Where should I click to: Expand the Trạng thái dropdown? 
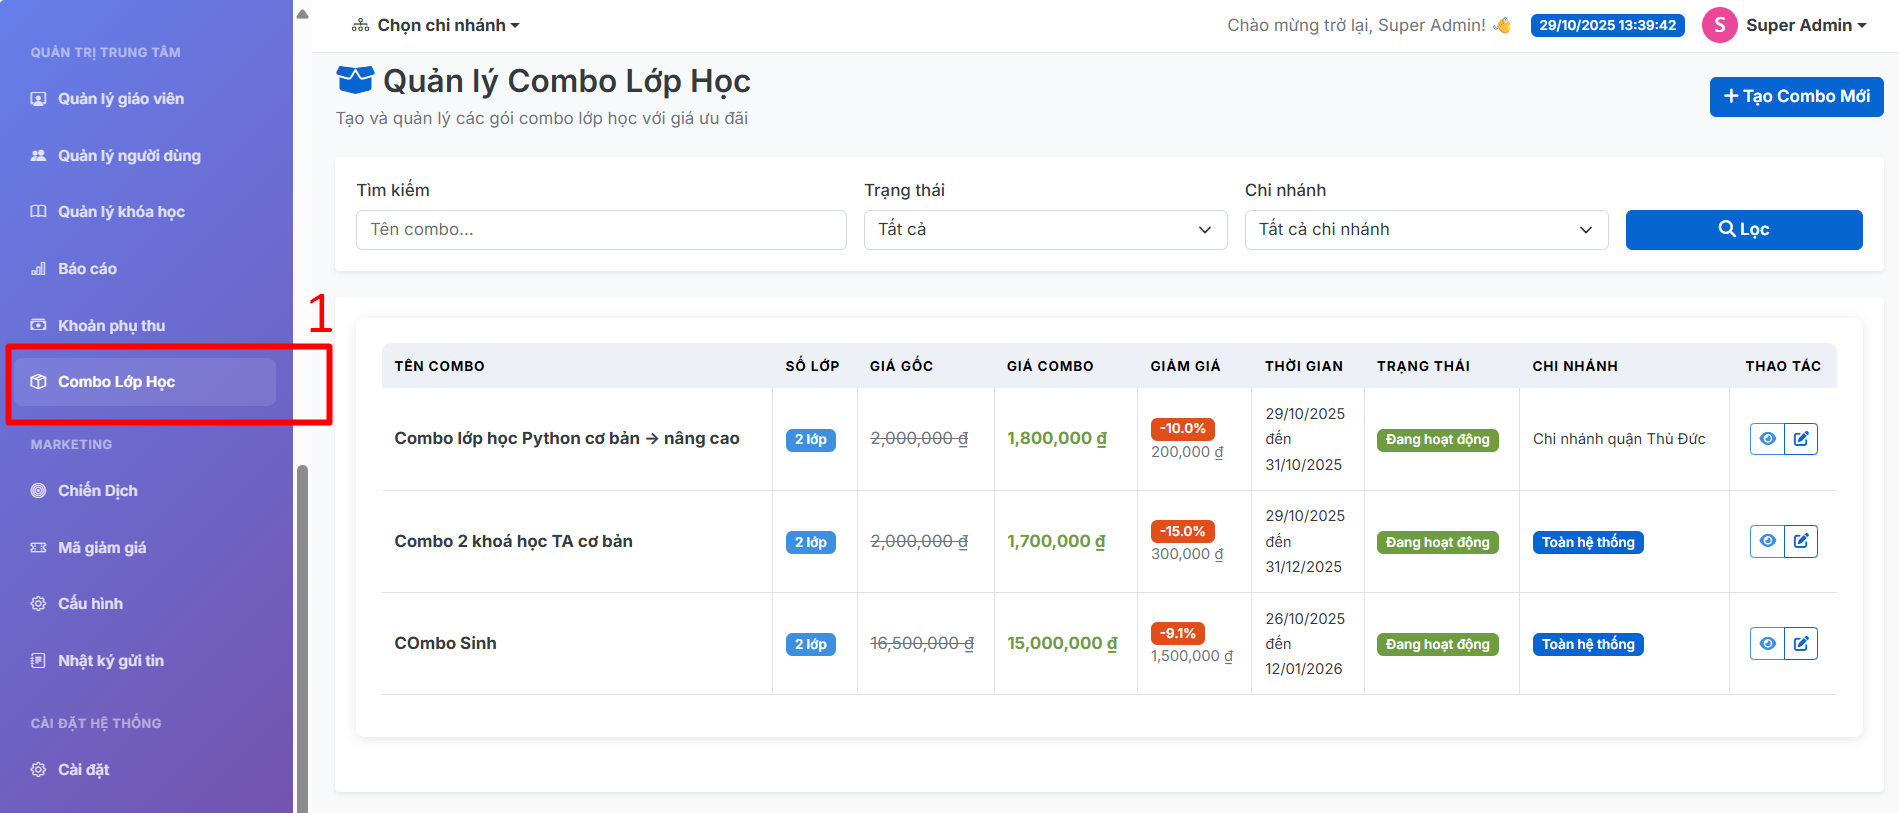point(1045,230)
